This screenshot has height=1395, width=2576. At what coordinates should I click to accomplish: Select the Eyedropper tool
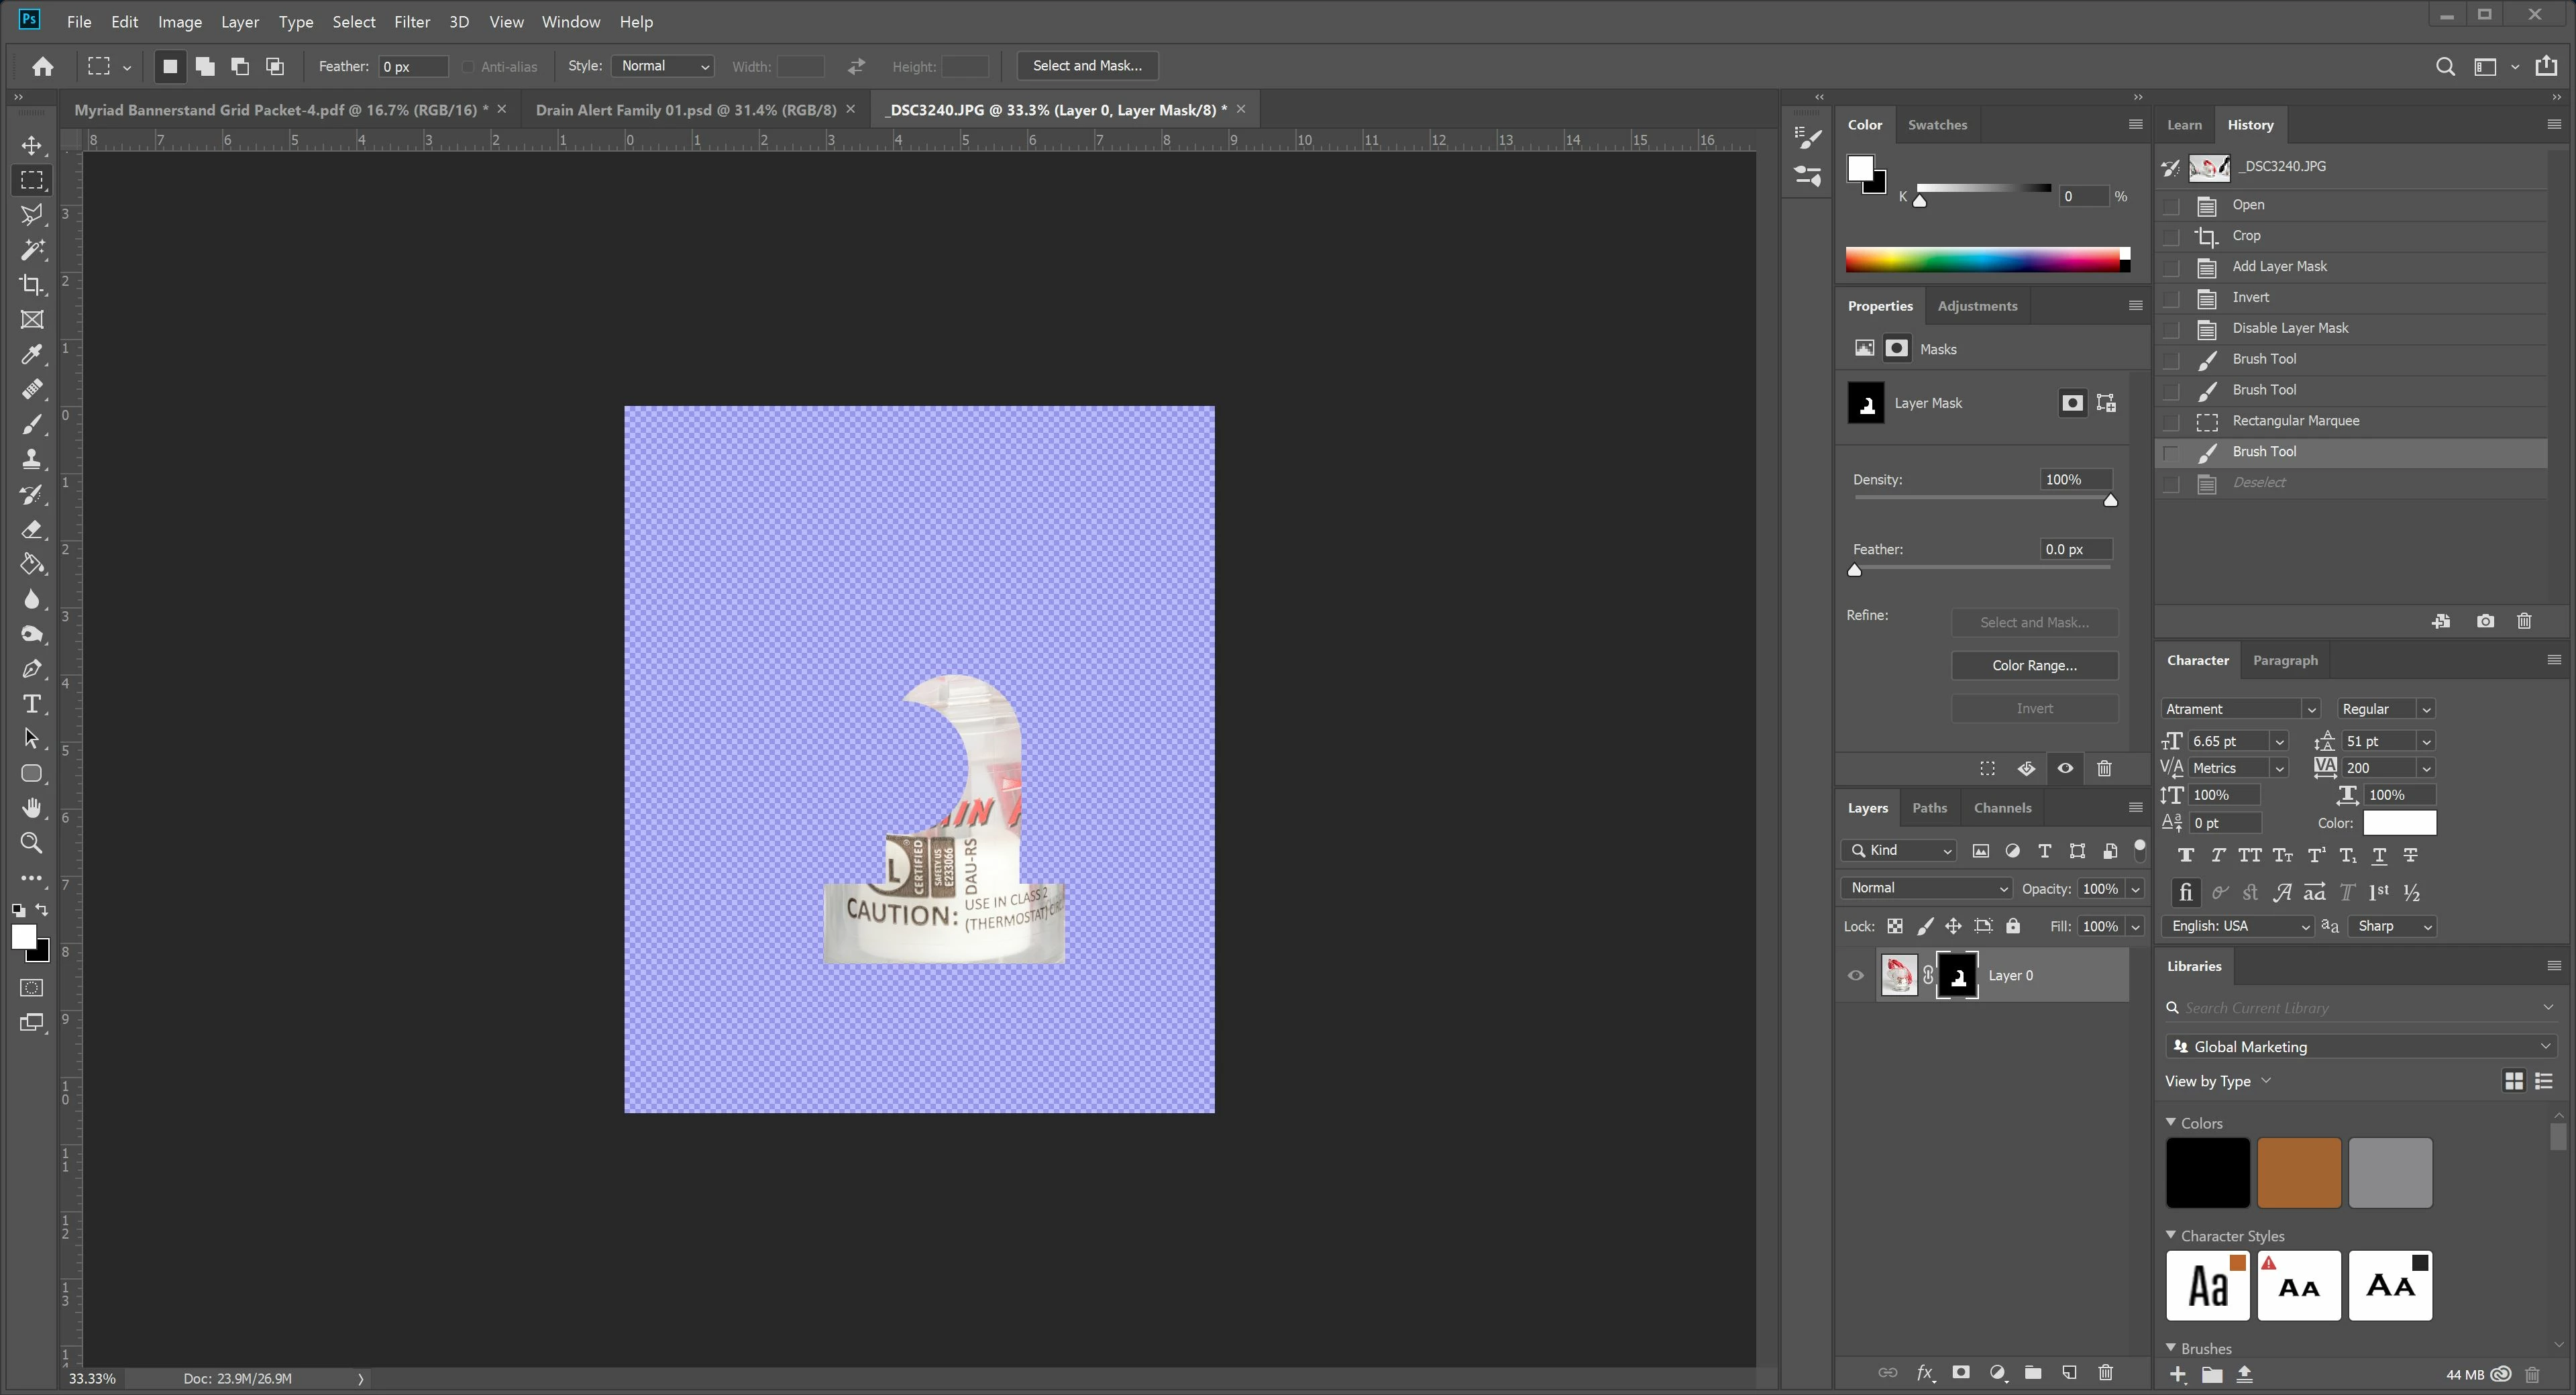pos(32,355)
